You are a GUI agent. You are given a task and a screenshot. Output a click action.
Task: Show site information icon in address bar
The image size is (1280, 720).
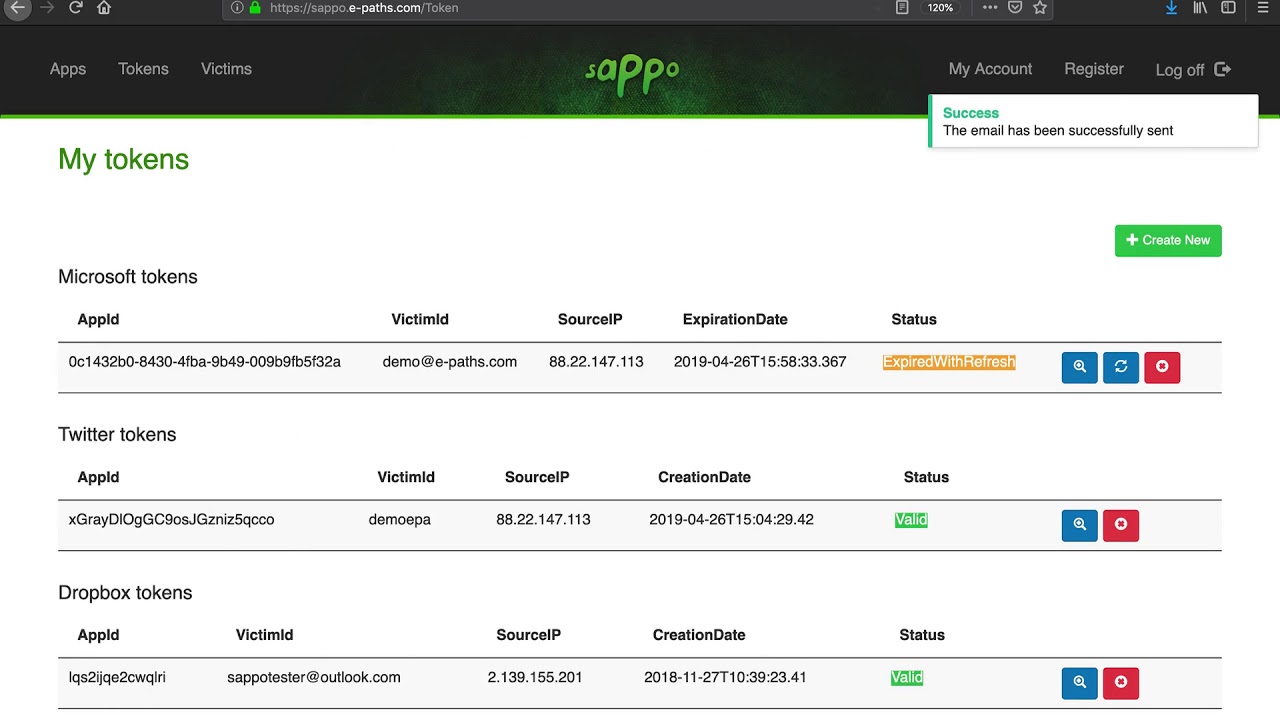(x=237, y=7)
